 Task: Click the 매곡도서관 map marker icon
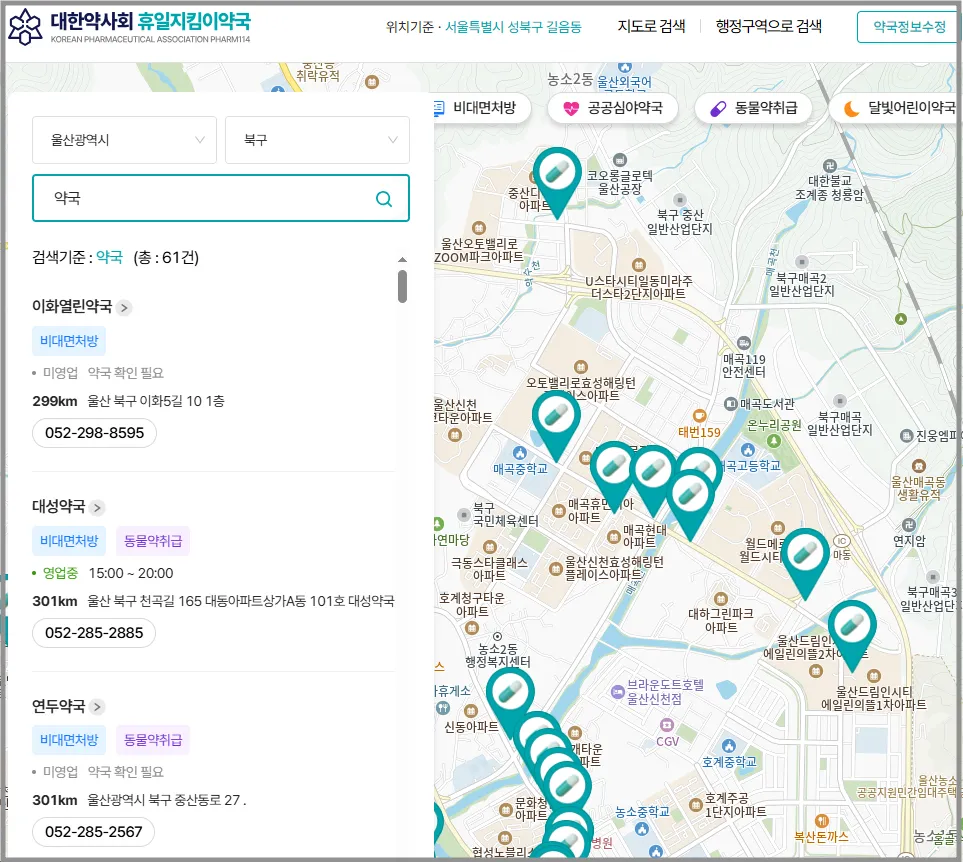coord(730,404)
